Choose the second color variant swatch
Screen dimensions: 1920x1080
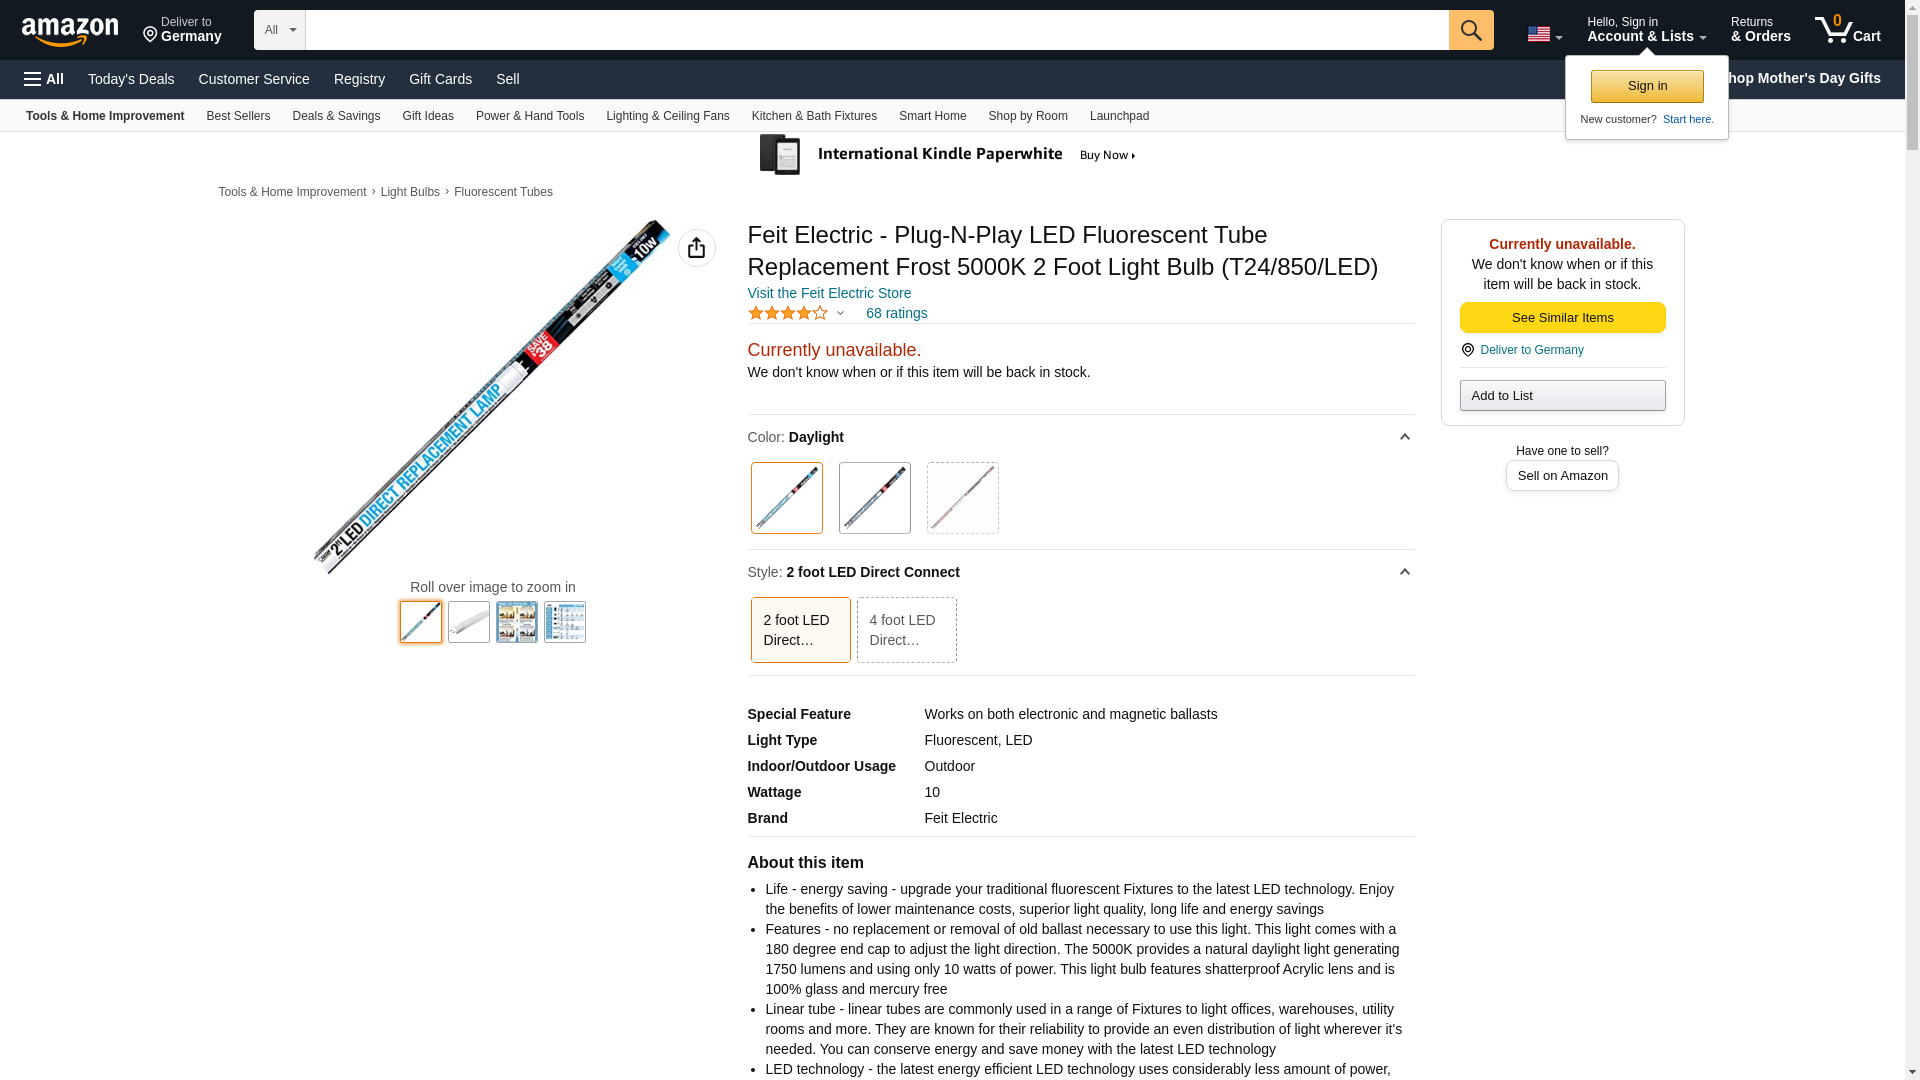[x=874, y=498]
